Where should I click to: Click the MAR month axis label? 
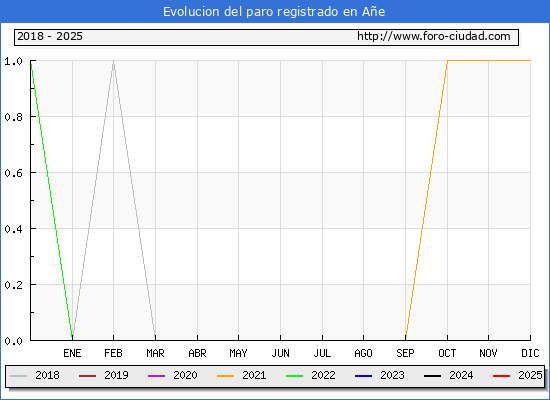coord(155,353)
